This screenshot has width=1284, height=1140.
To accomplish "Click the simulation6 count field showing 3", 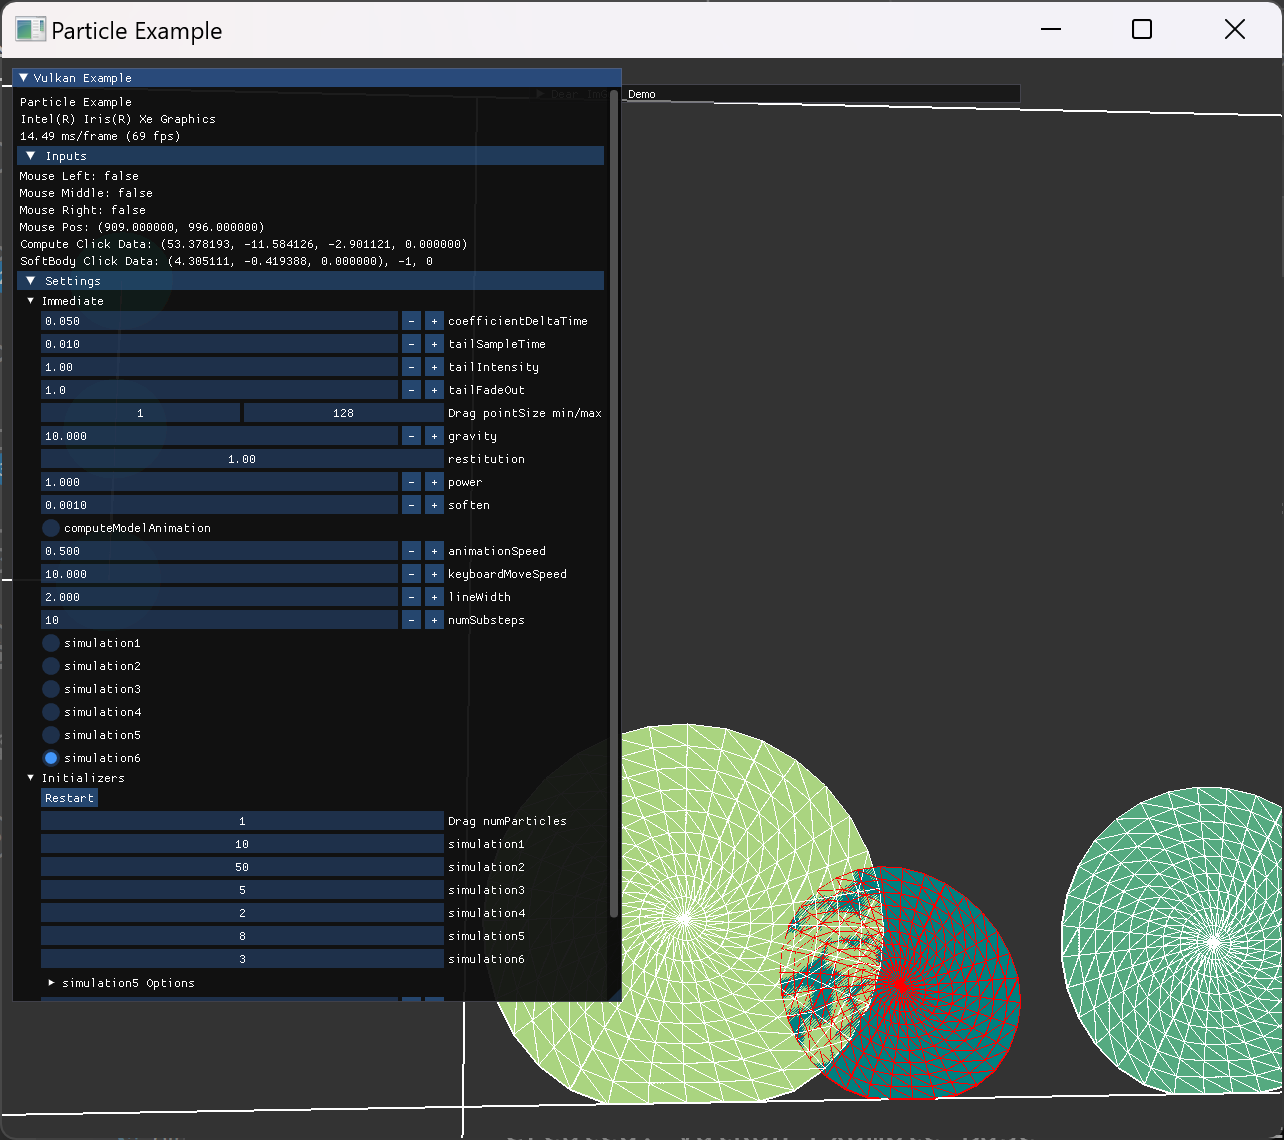I will (242, 959).
